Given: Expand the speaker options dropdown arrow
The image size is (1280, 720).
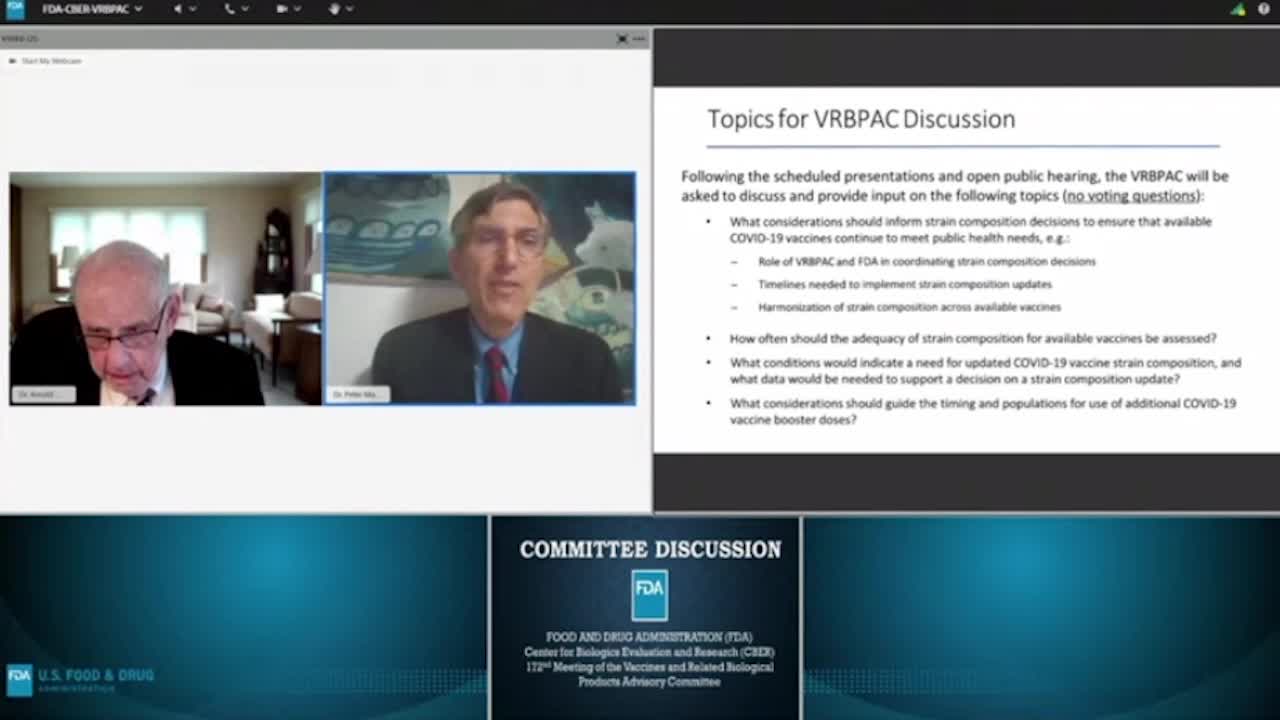Looking at the screenshot, I should 193,9.
